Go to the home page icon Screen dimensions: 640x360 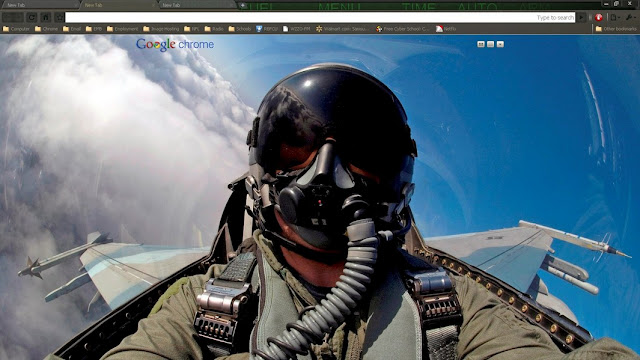point(46,18)
